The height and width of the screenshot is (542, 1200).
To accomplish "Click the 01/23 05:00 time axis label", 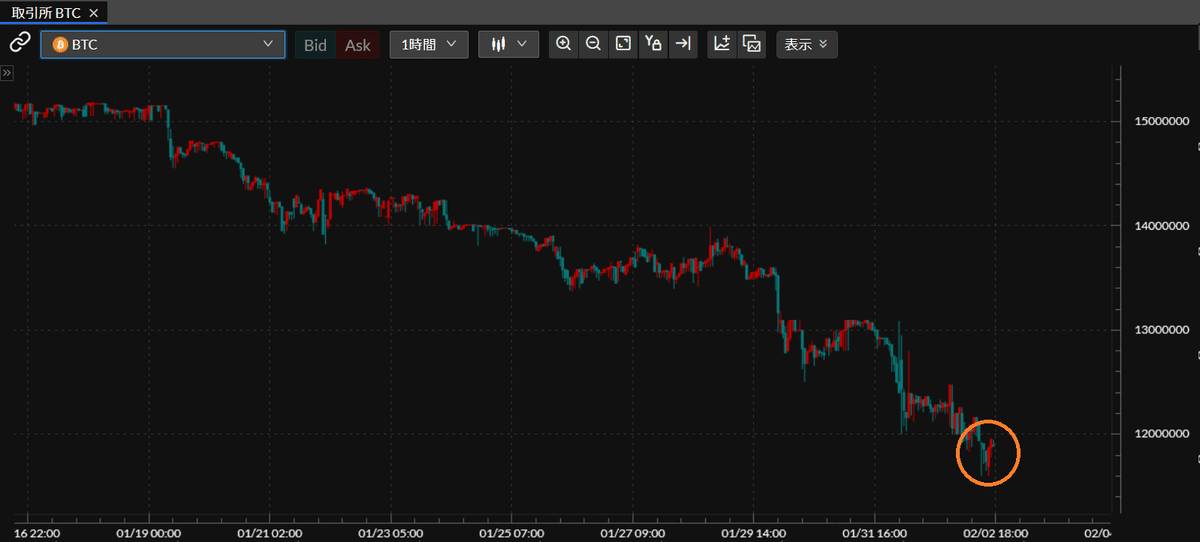I will tap(389, 532).
